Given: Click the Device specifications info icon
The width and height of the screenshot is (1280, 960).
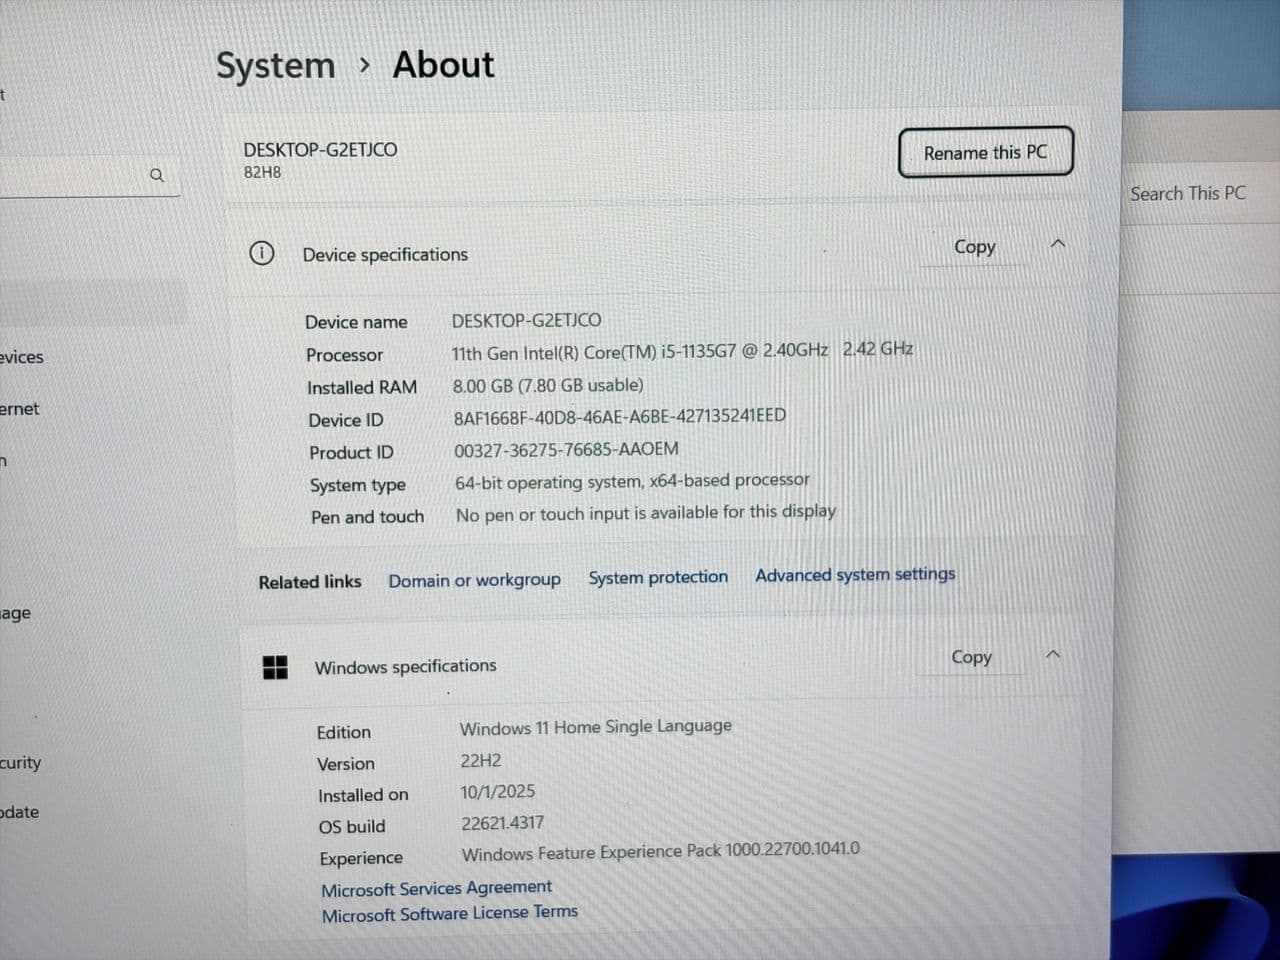Looking at the screenshot, I should point(262,253).
